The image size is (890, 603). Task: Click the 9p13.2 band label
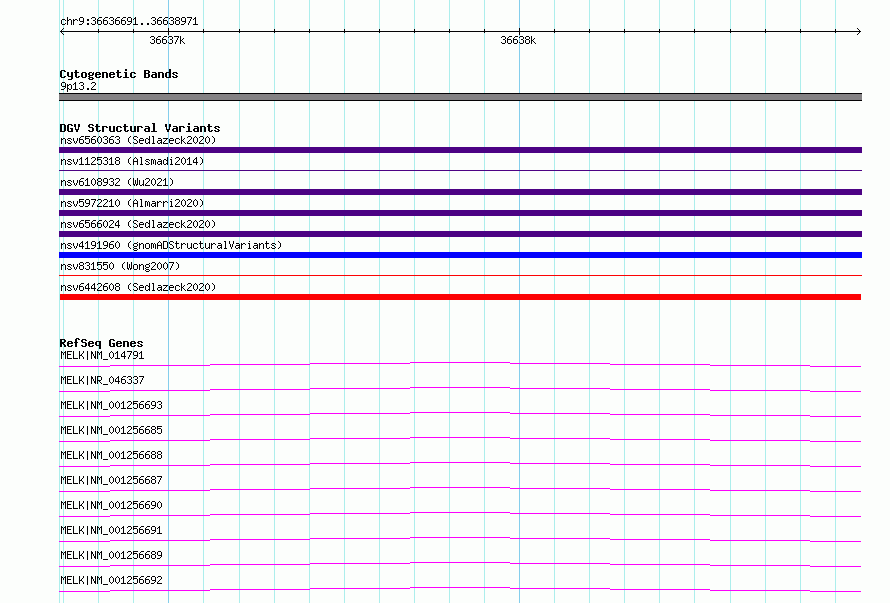pos(78,86)
